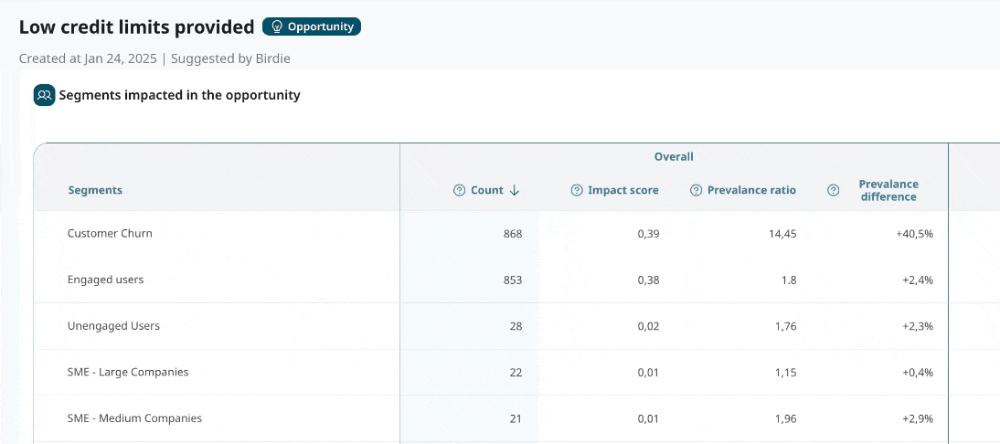Select SME - Medium Companies segment

(x=134, y=418)
